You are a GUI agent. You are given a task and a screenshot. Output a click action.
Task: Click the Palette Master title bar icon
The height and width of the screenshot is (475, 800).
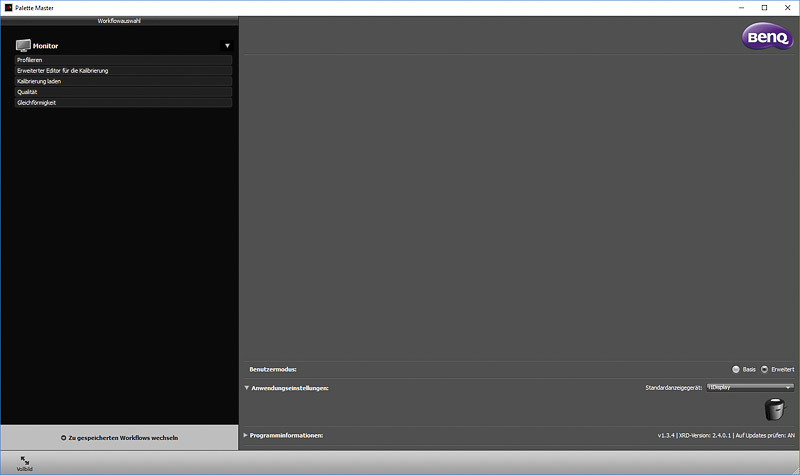pos(9,7)
